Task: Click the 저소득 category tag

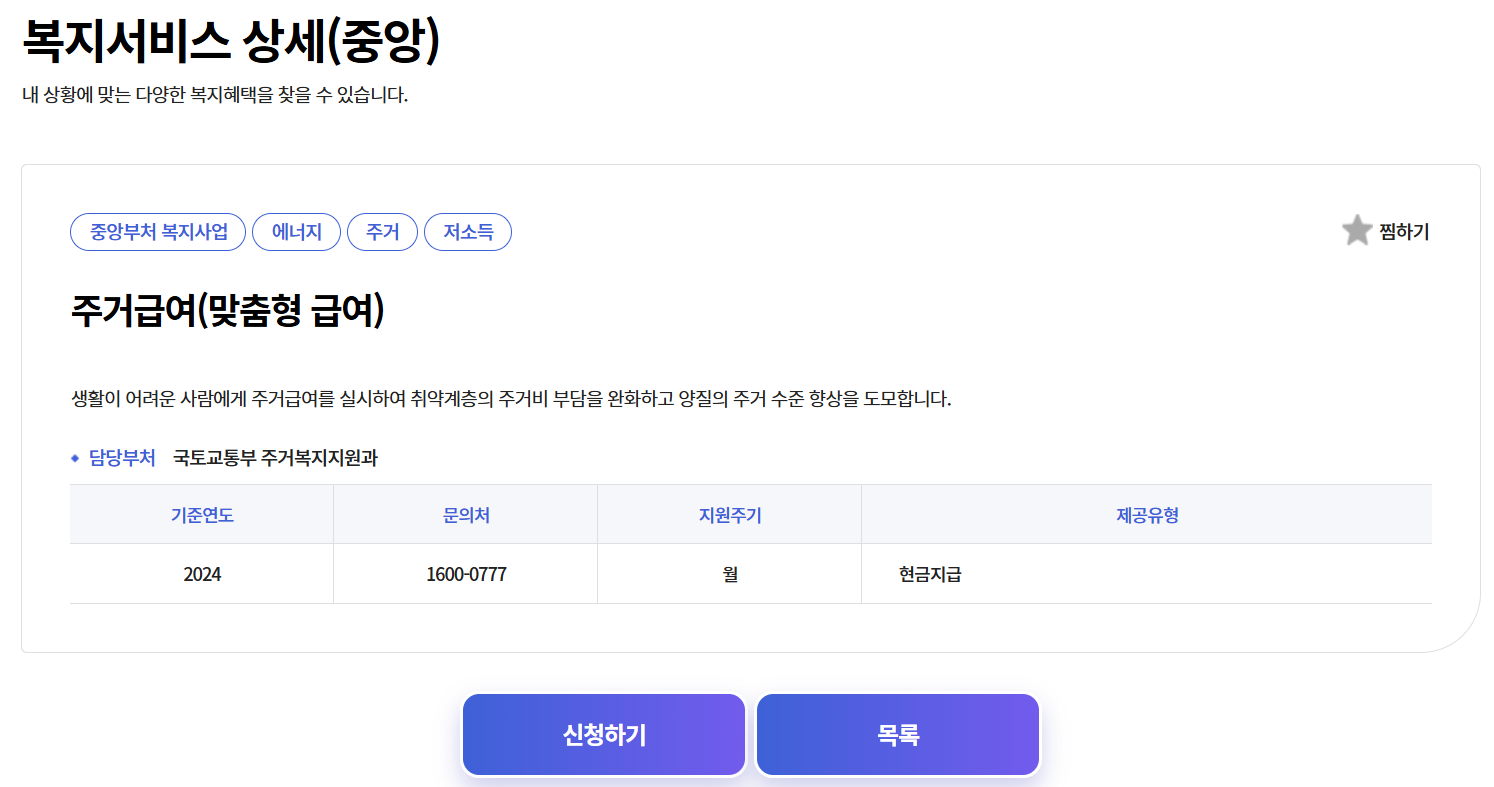Action: pos(467,231)
